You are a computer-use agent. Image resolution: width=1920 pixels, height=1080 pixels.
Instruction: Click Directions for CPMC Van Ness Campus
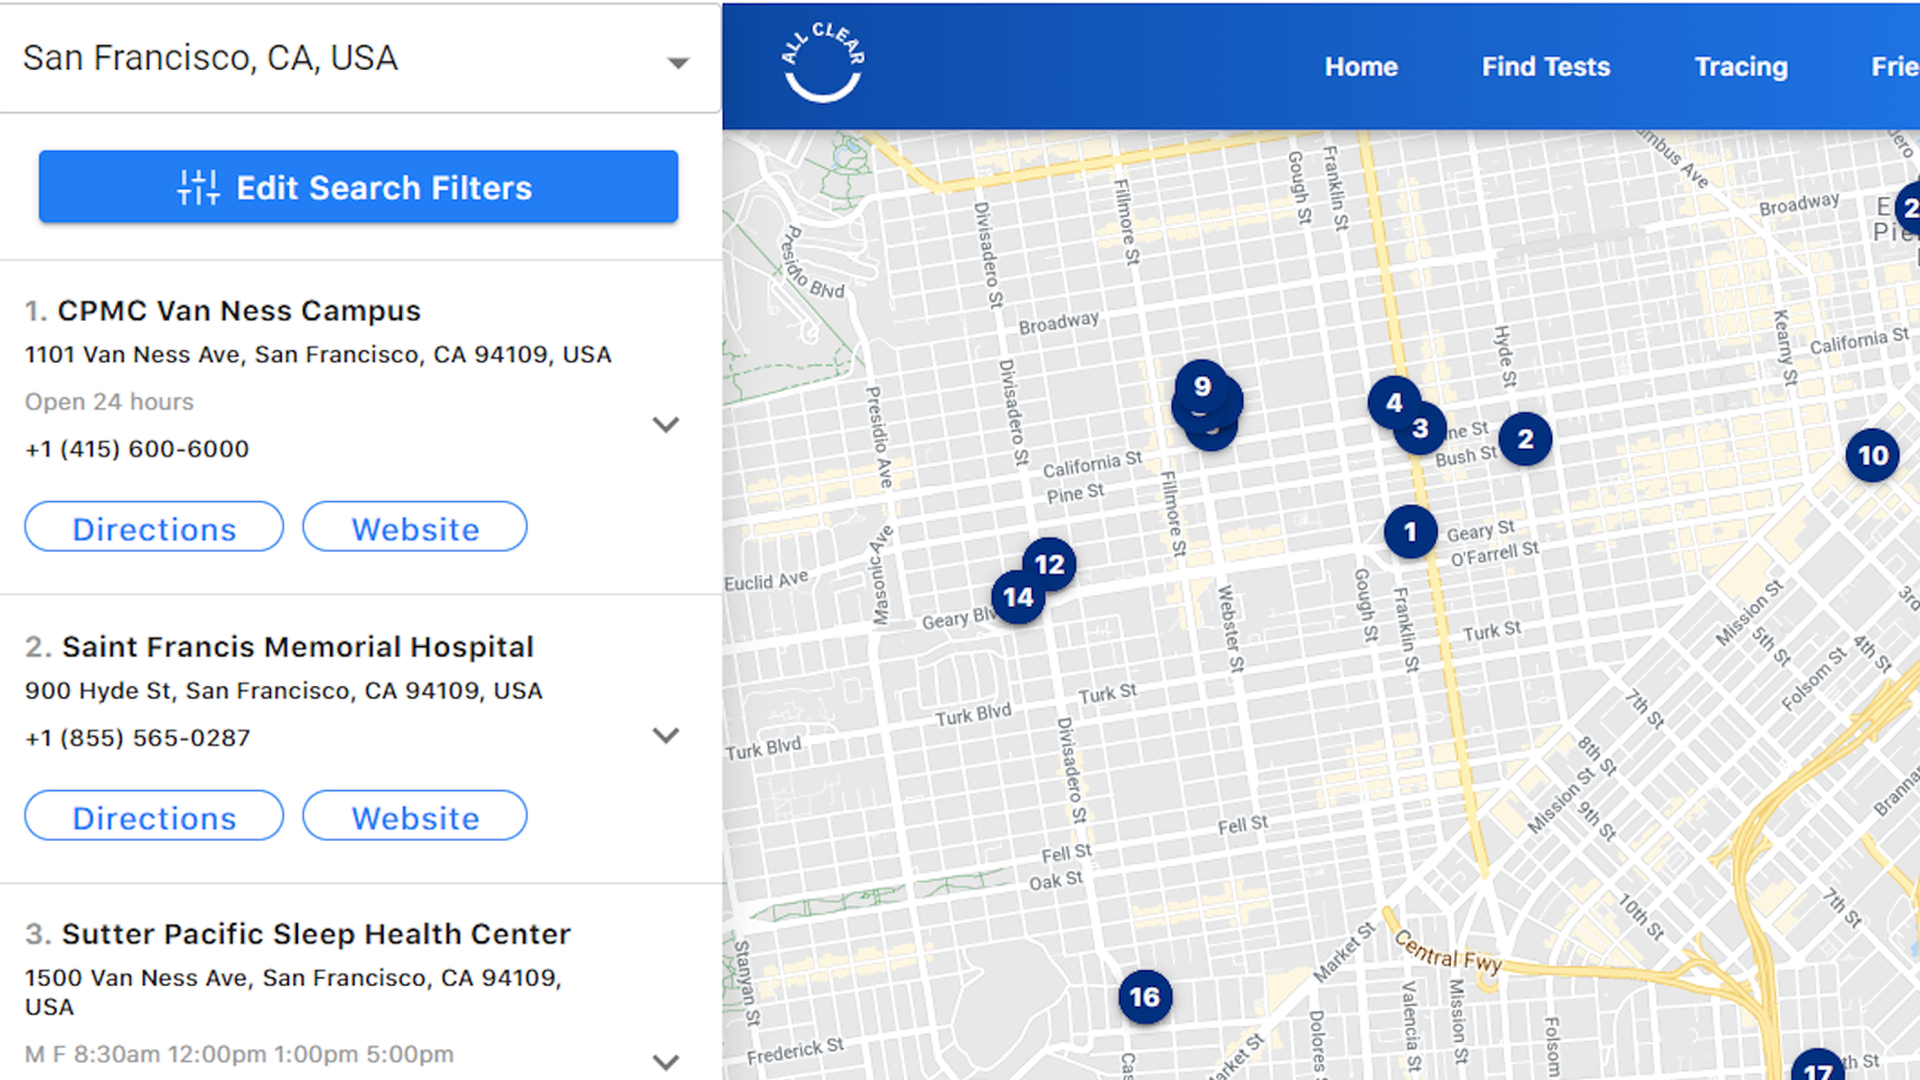pos(153,528)
